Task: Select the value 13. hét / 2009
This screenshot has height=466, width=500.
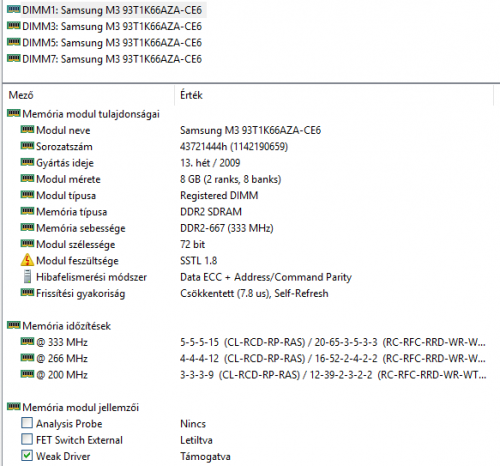Action: [x=210, y=163]
